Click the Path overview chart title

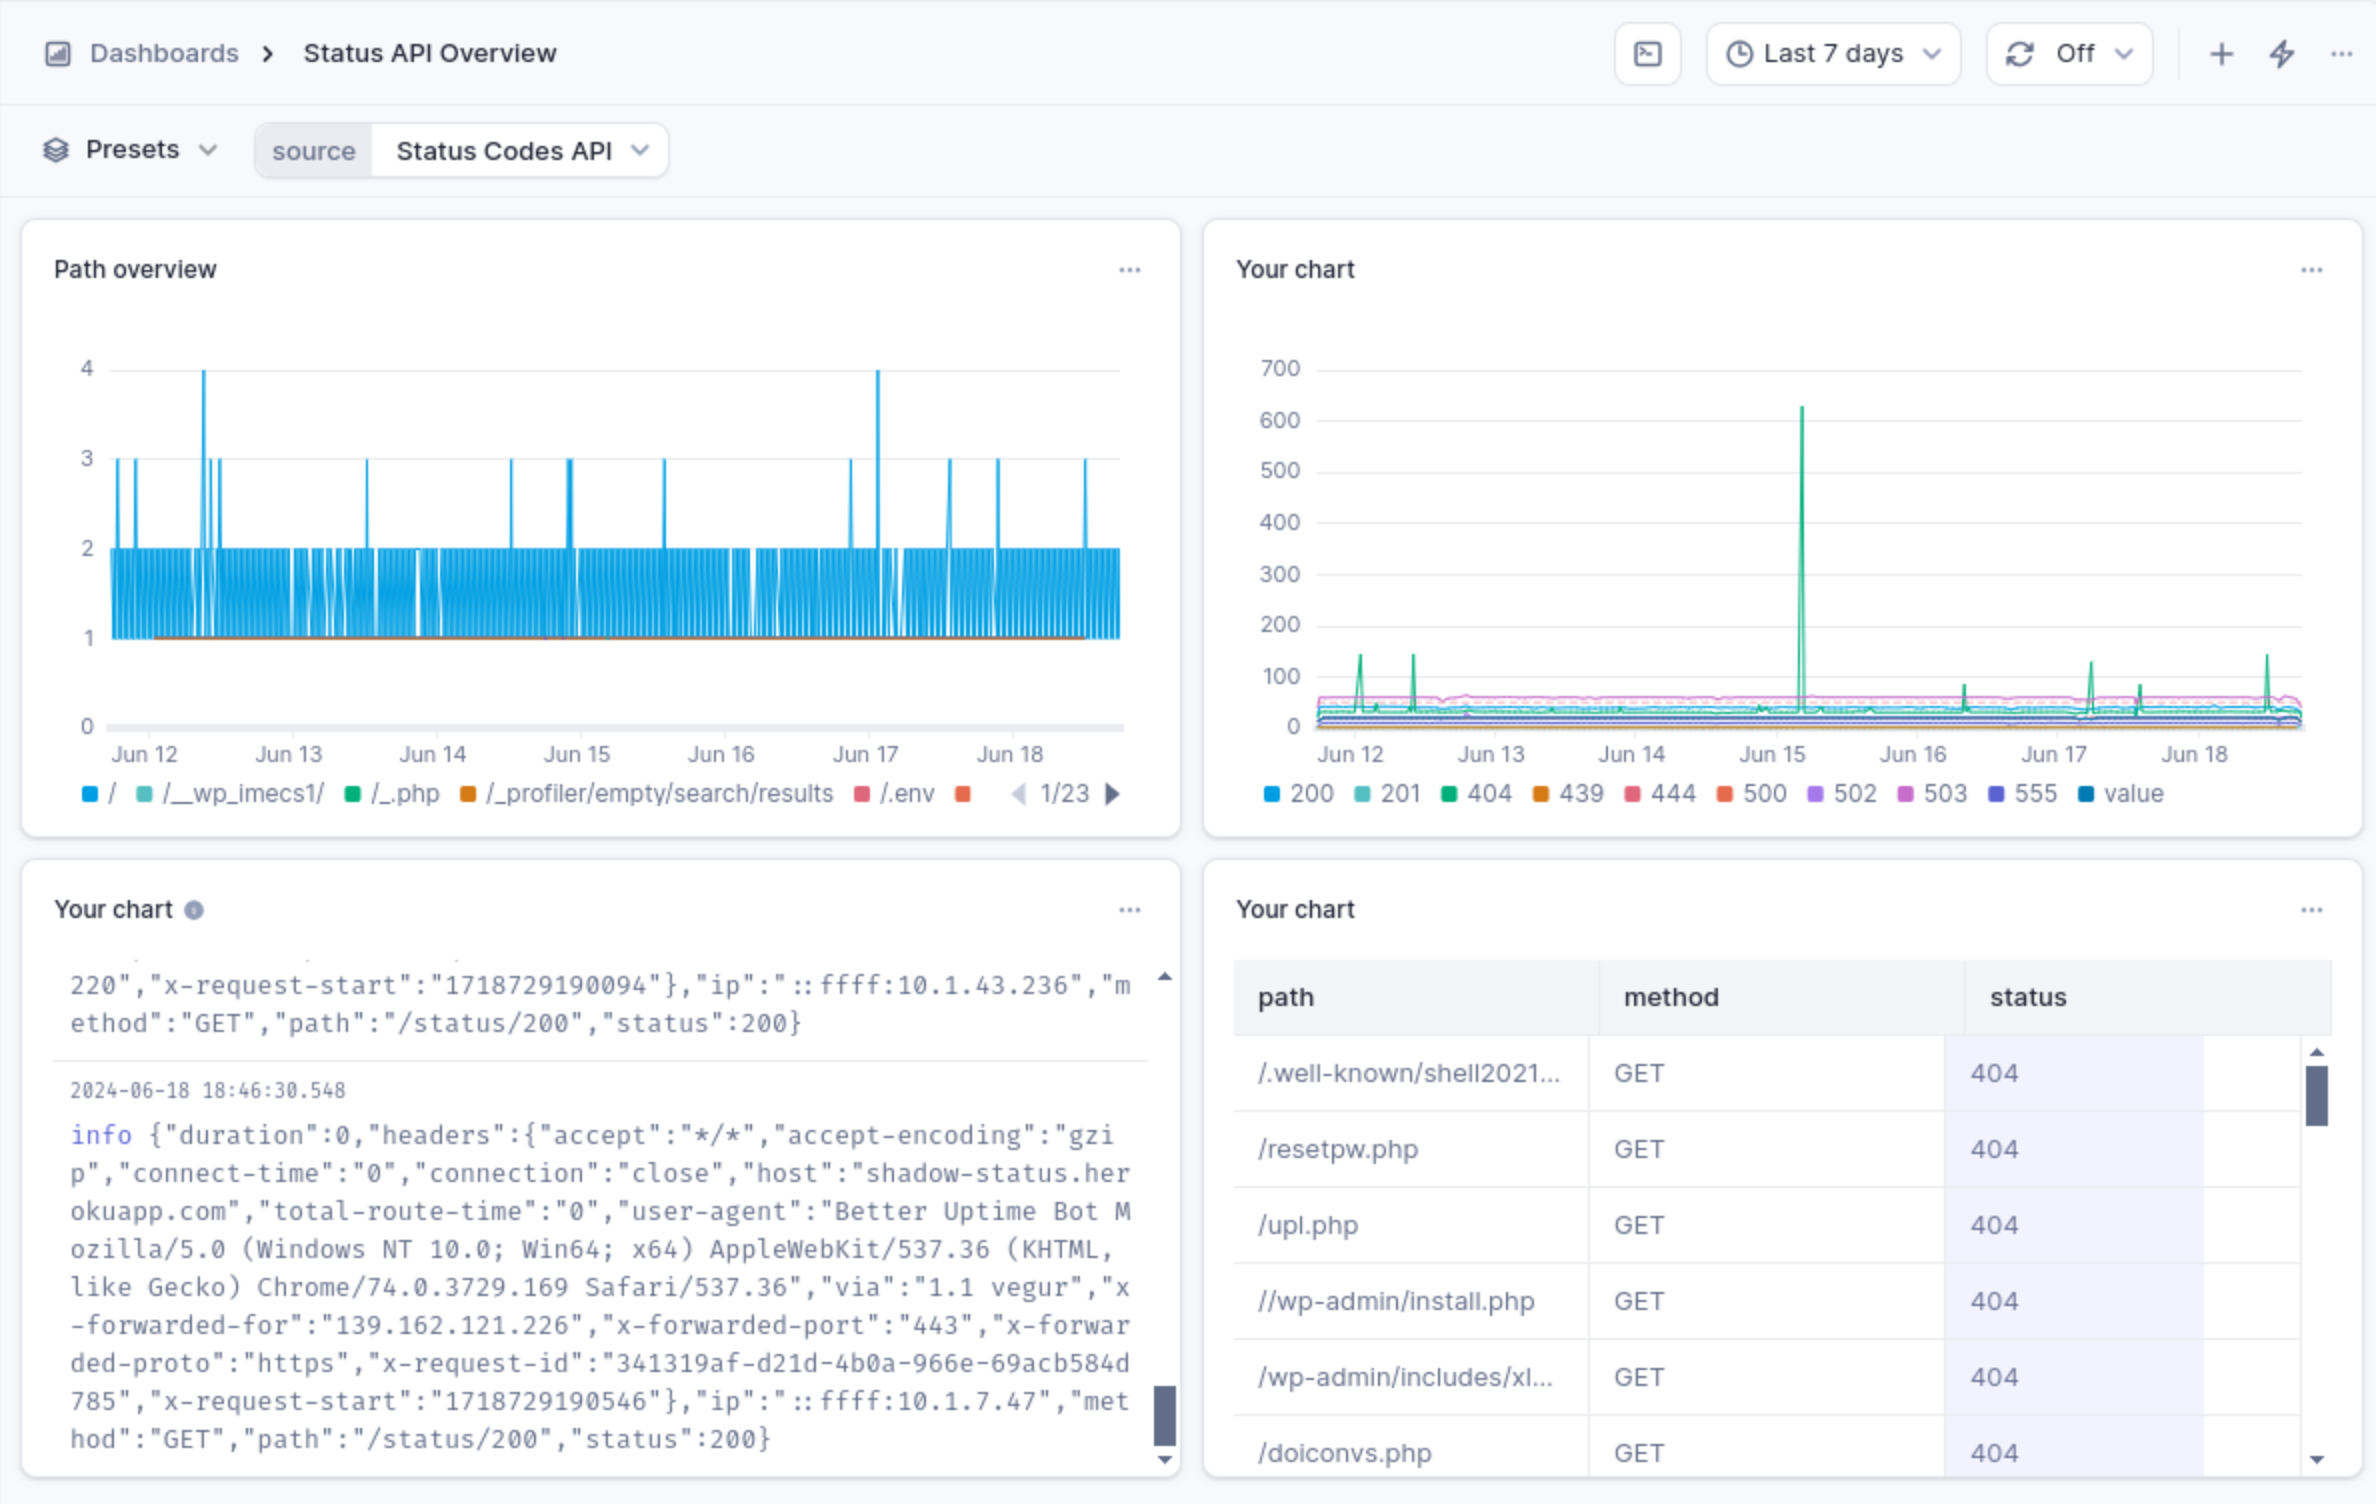[x=135, y=270]
